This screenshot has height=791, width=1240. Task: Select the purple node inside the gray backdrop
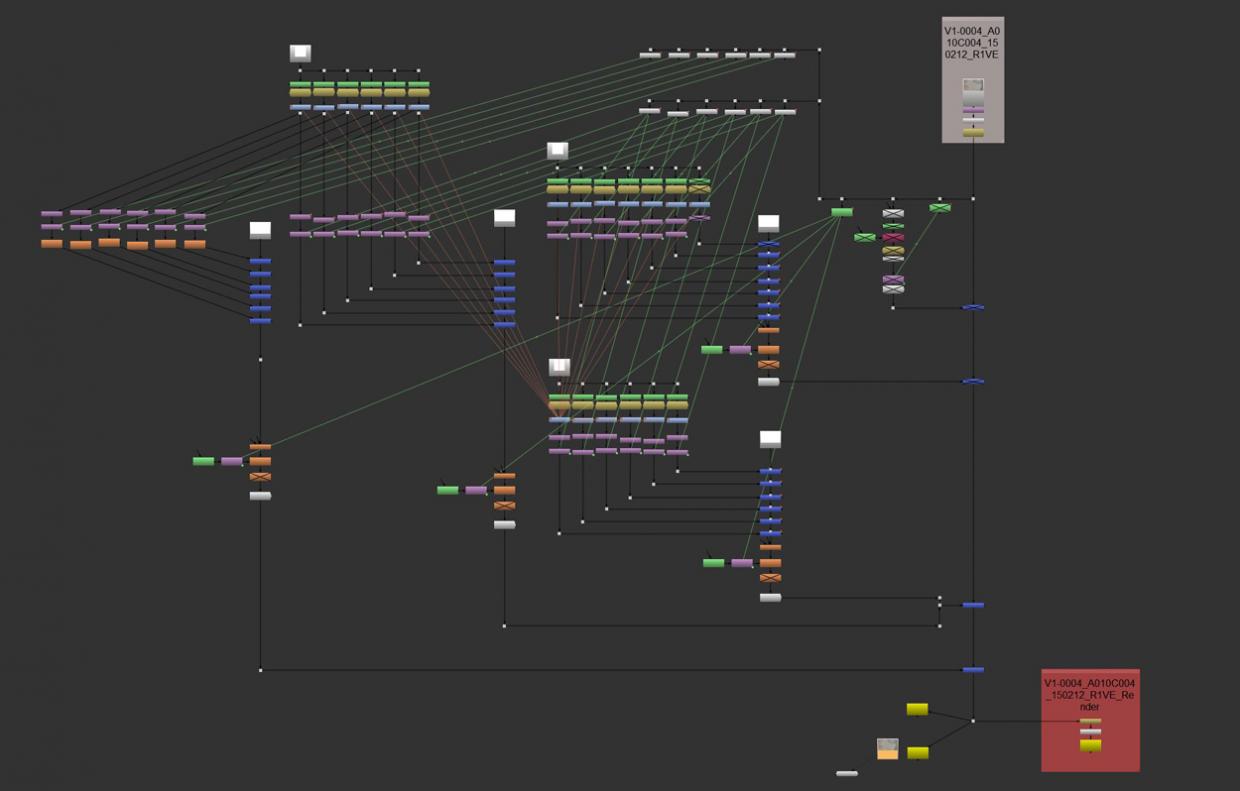click(x=973, y=110)
